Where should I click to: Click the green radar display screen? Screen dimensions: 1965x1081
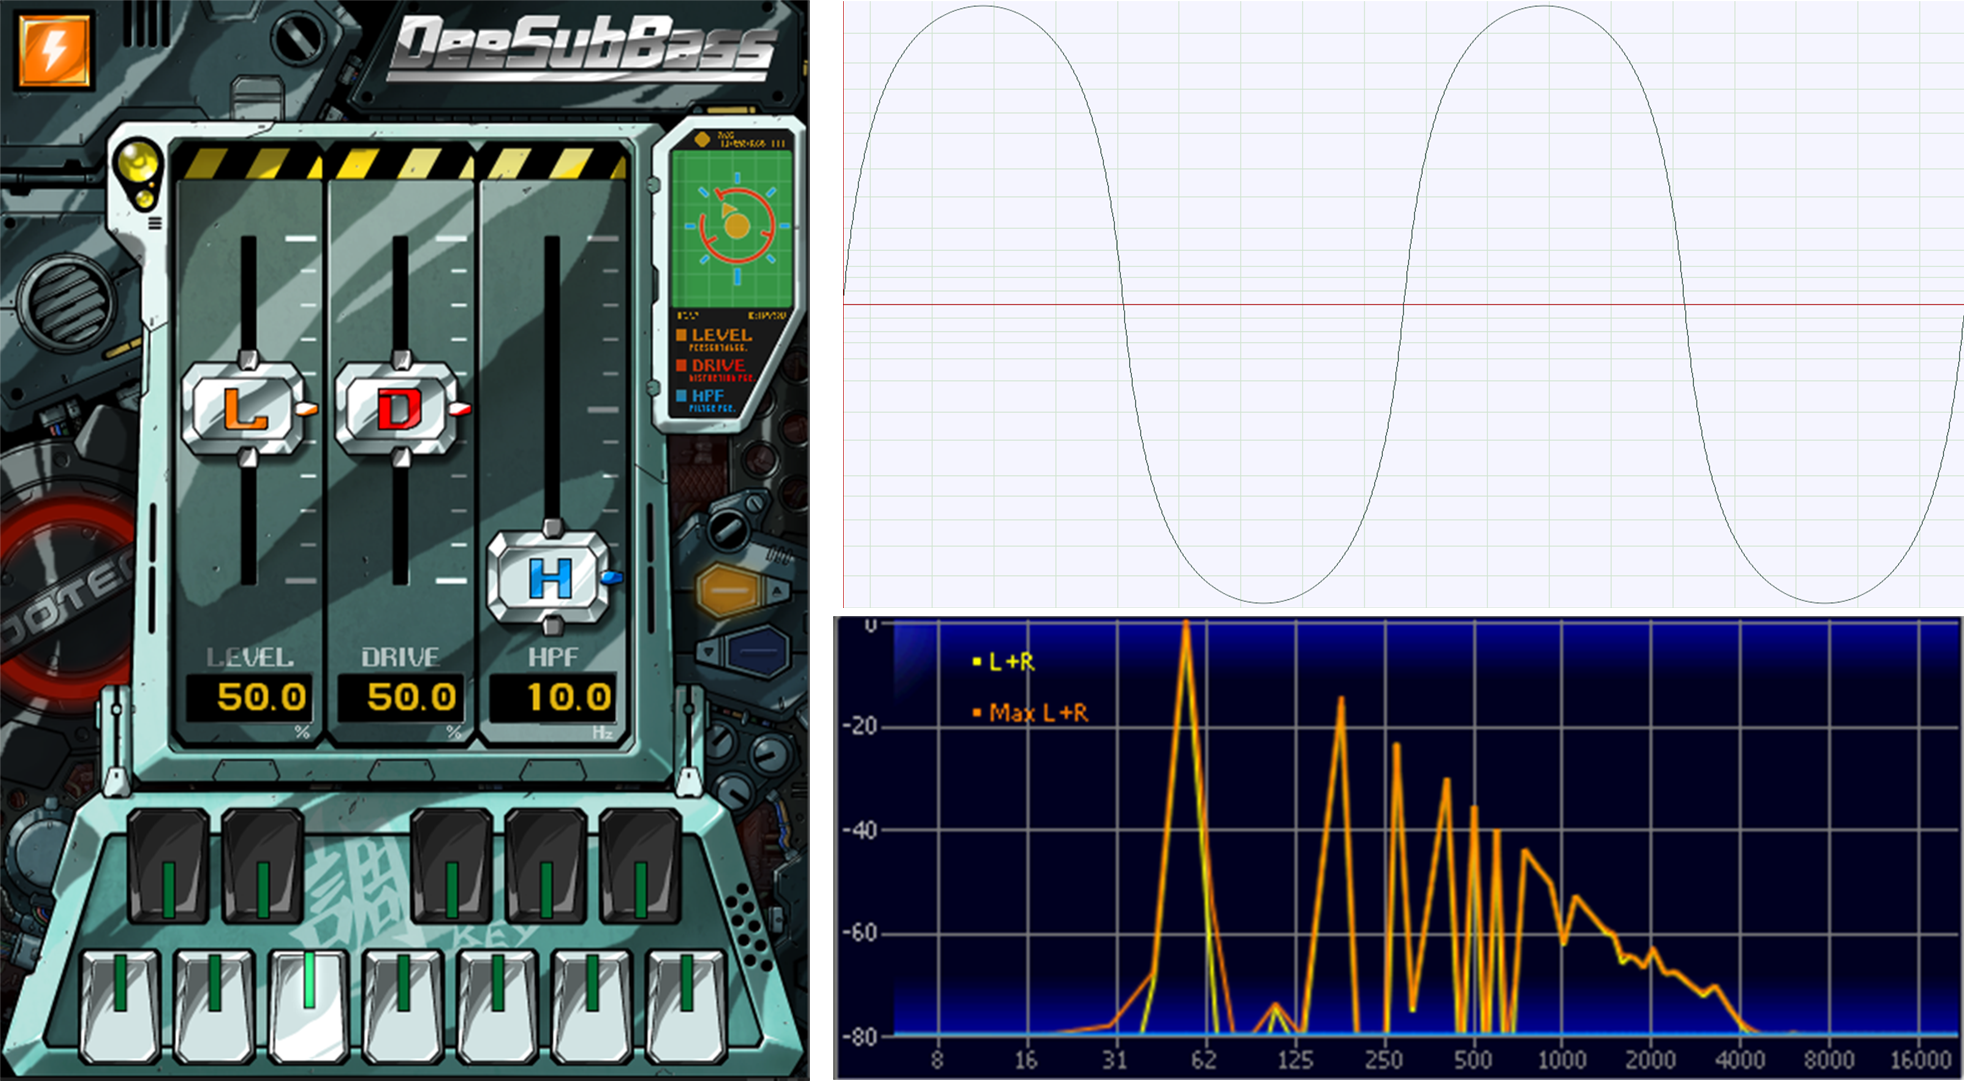(733, 229)
